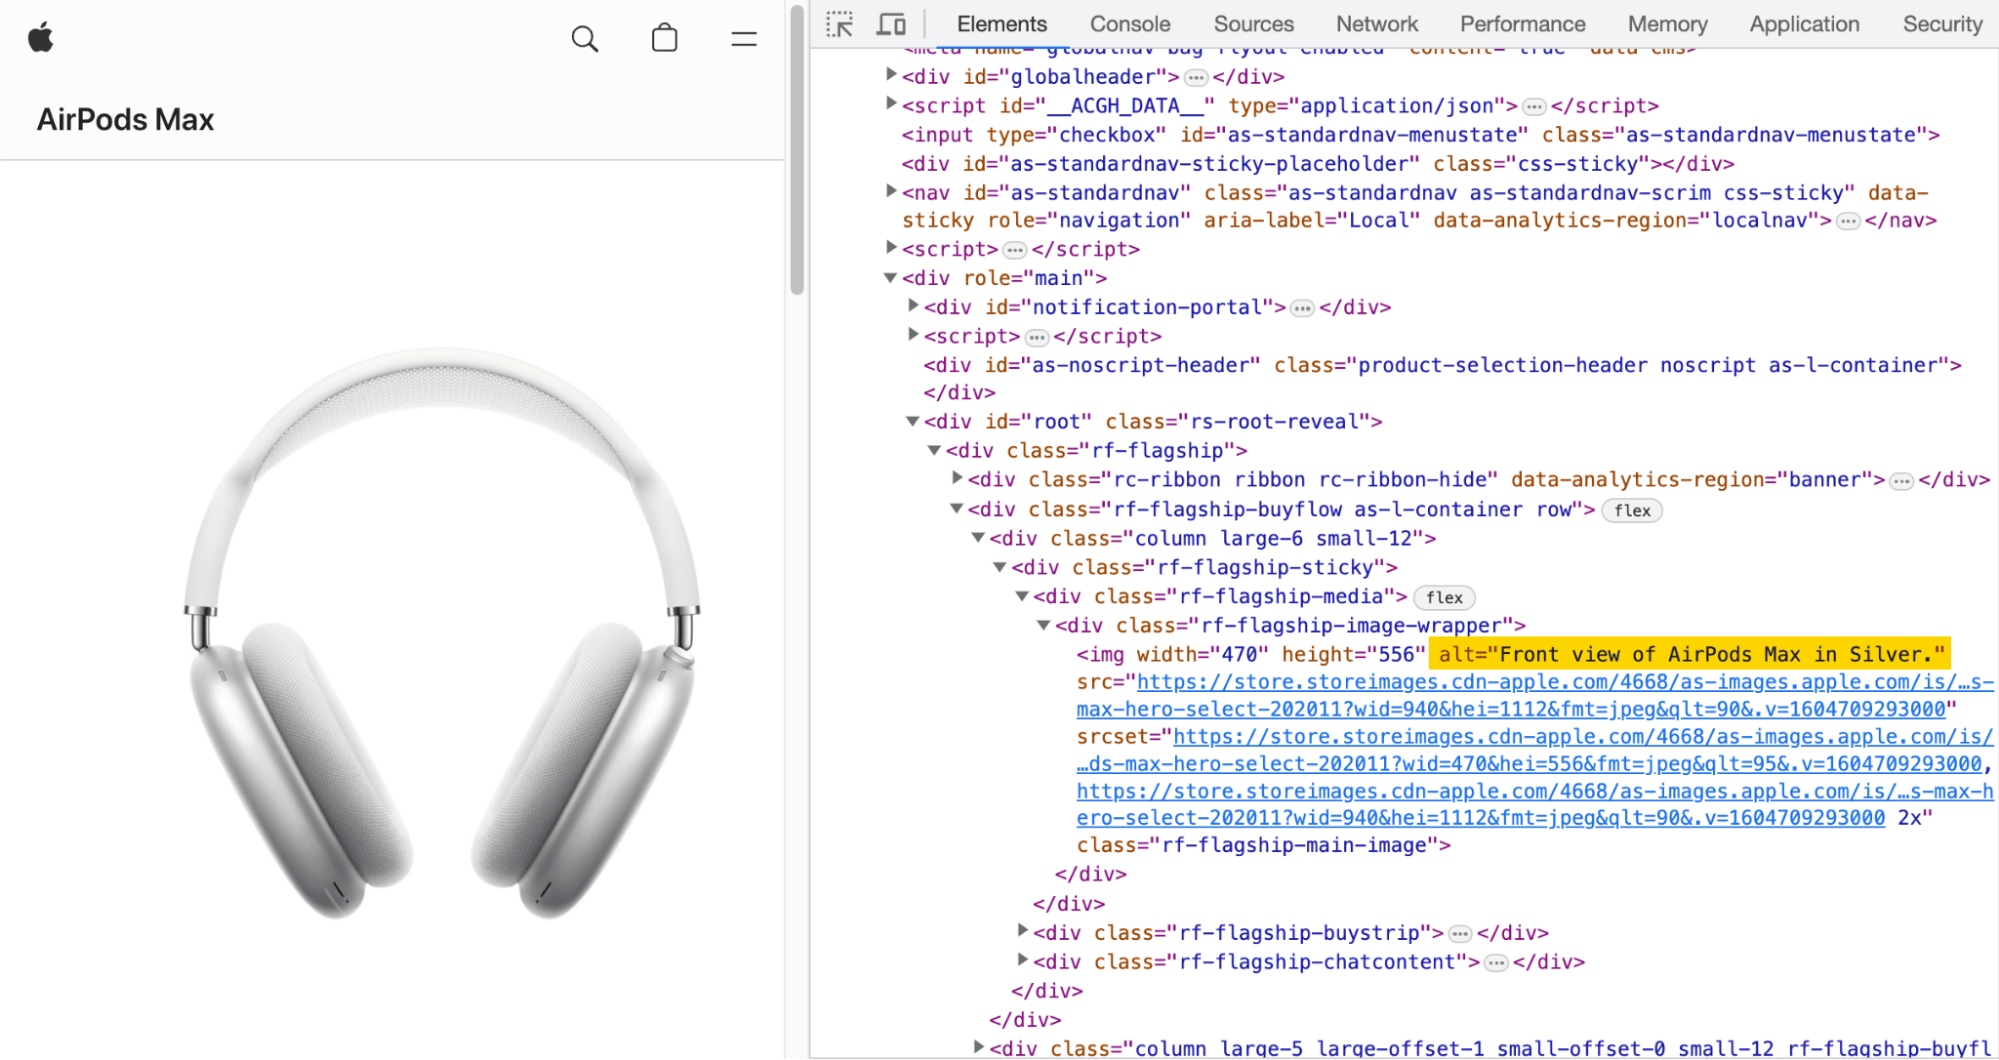Expand the nav element as-standardnav
Screen dimensions: 1999x1060
coord(889,191)
